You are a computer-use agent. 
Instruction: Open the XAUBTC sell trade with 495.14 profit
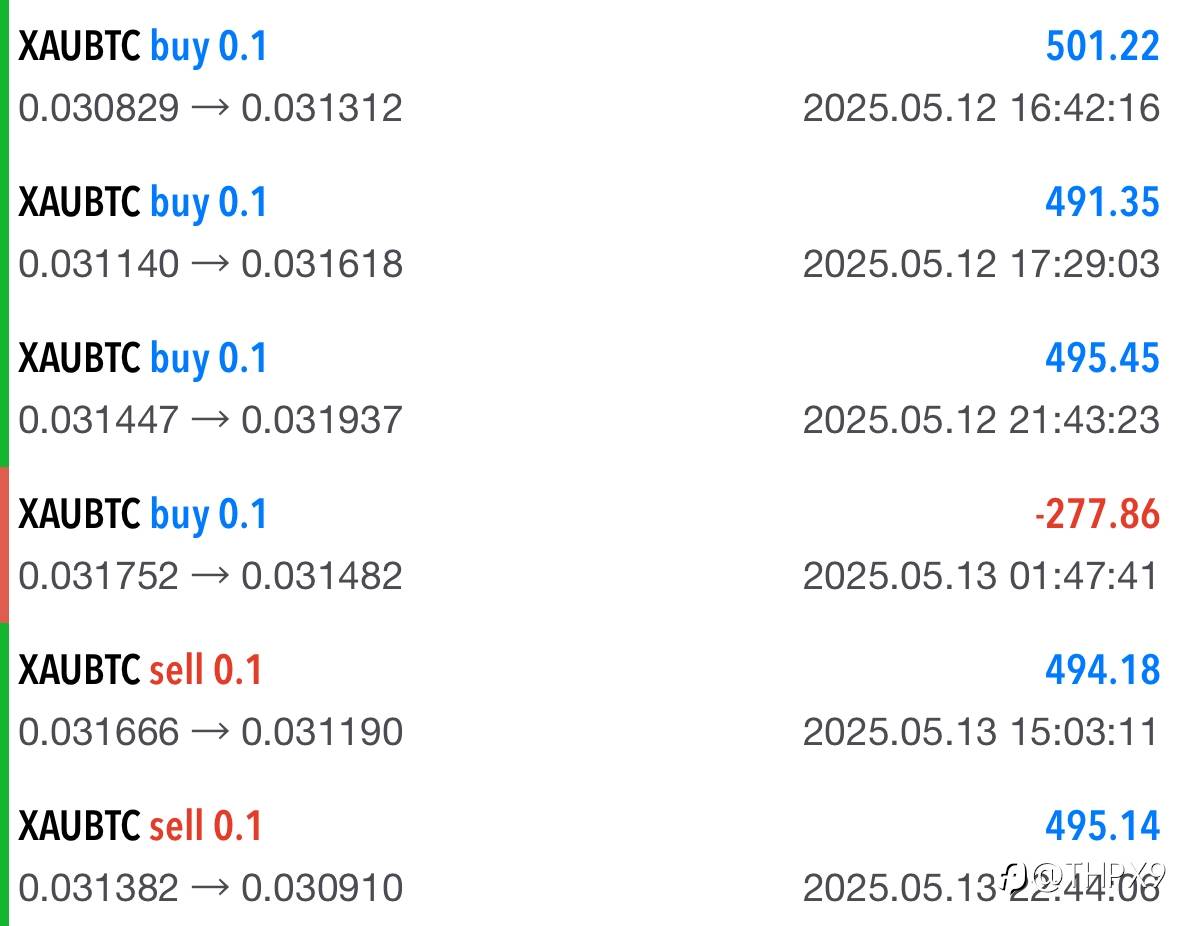pos(590,856)
